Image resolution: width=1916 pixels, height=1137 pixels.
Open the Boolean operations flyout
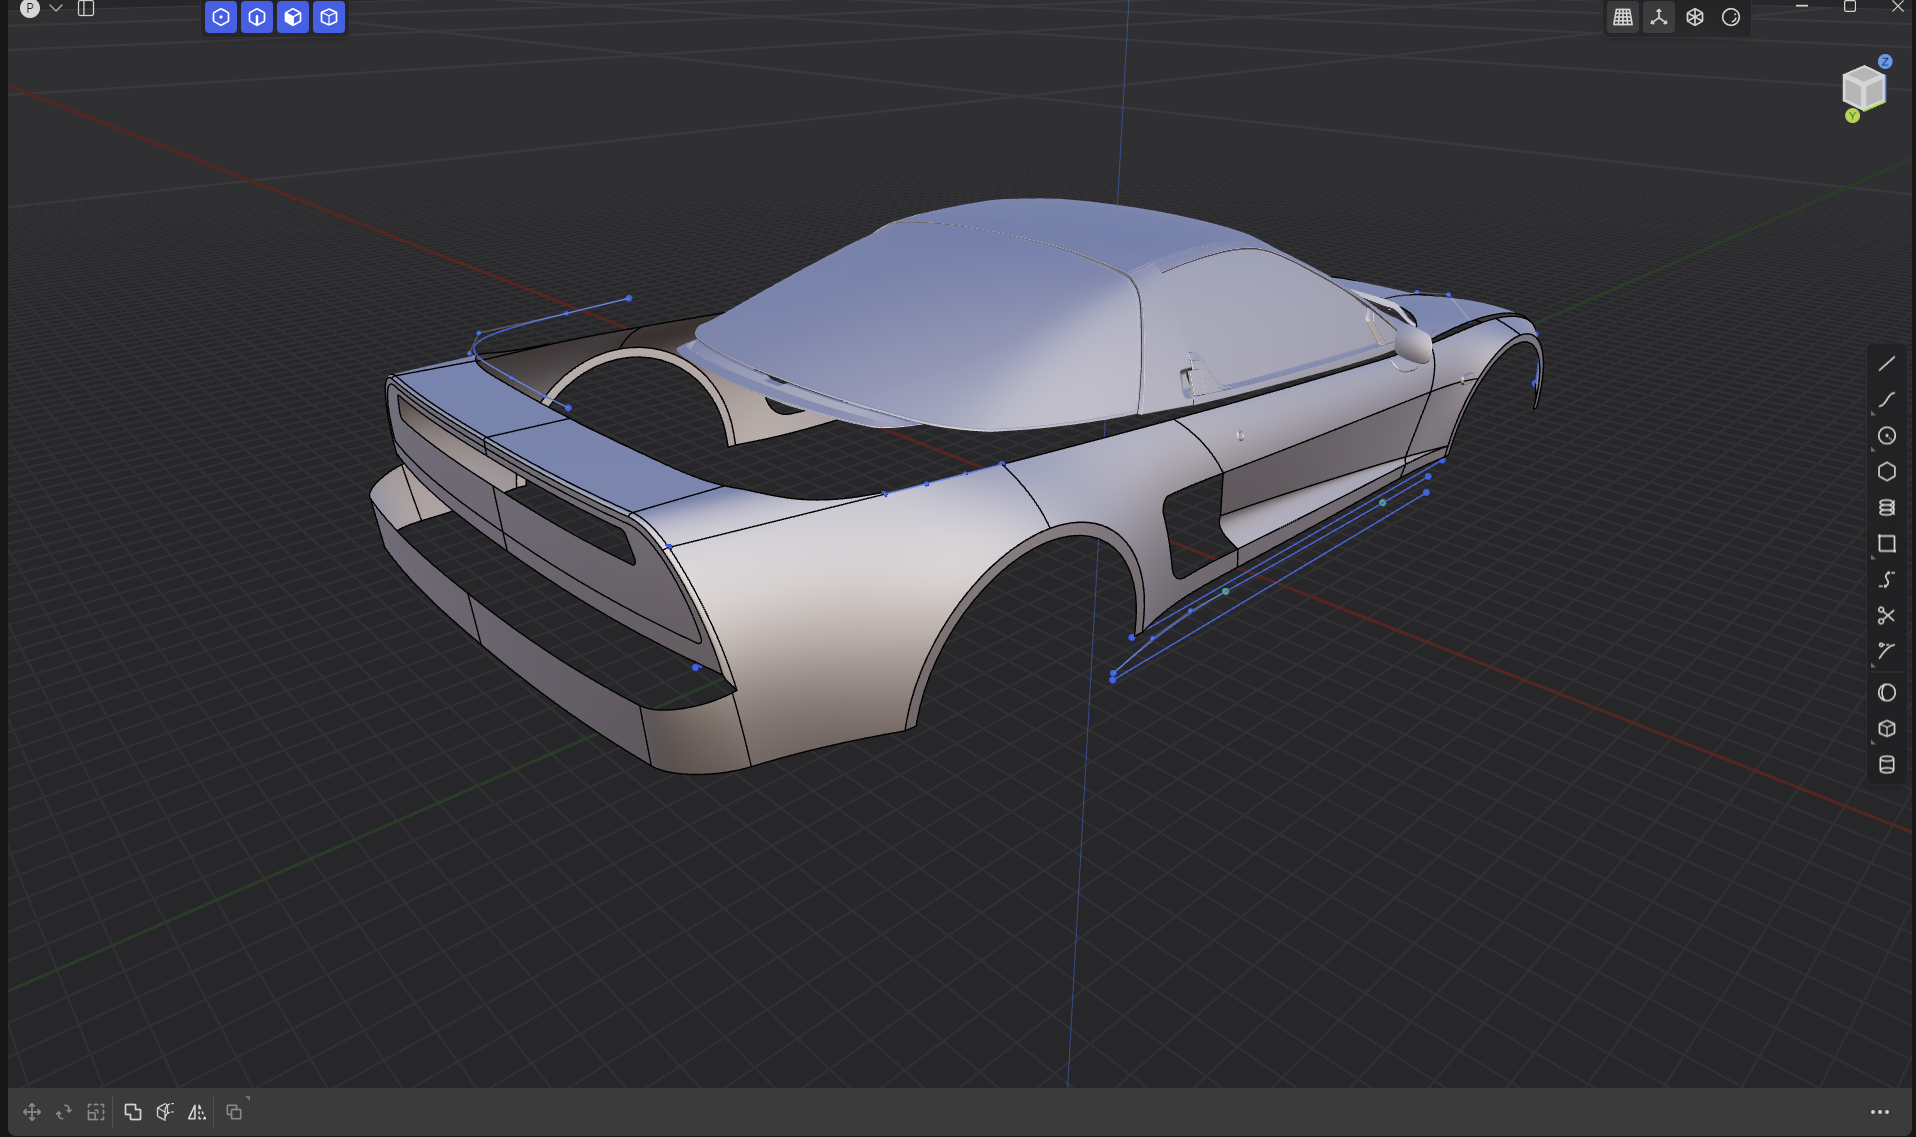[234, 1112]
